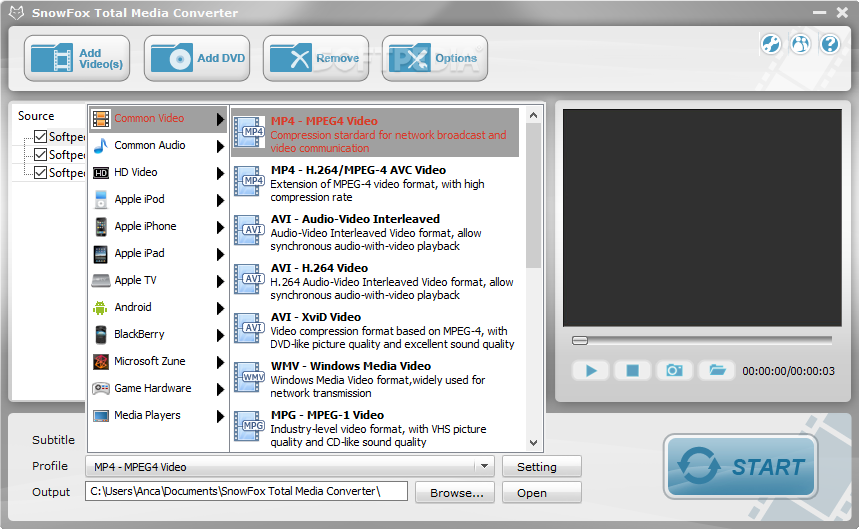Click the Open output folder button
The image size is (859, 529).
541,492
